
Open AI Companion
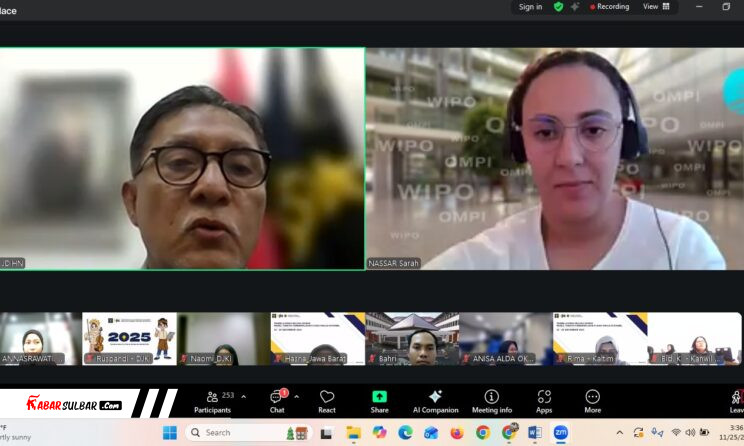[x=435, y=401]
